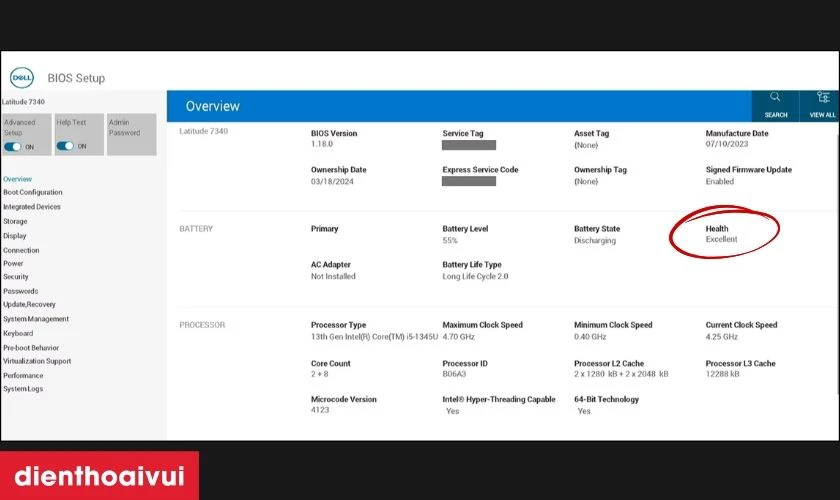Click Processor L2 Cache value
This screenshot has height=500, width=840.
621,374
